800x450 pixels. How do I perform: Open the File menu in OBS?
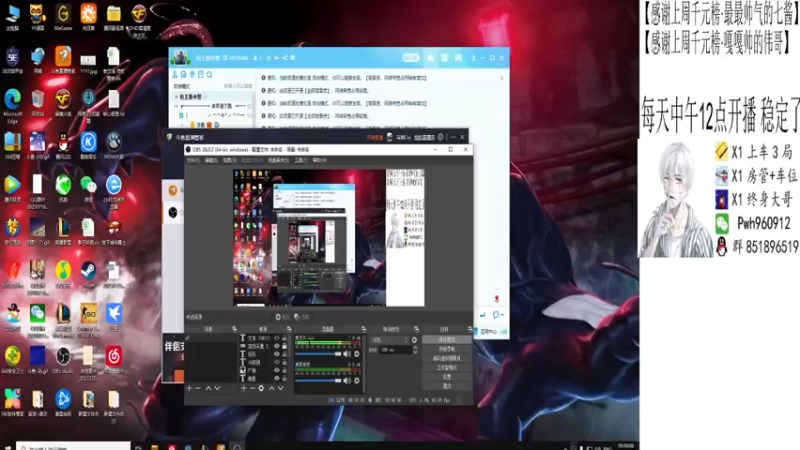pos(193,160)
